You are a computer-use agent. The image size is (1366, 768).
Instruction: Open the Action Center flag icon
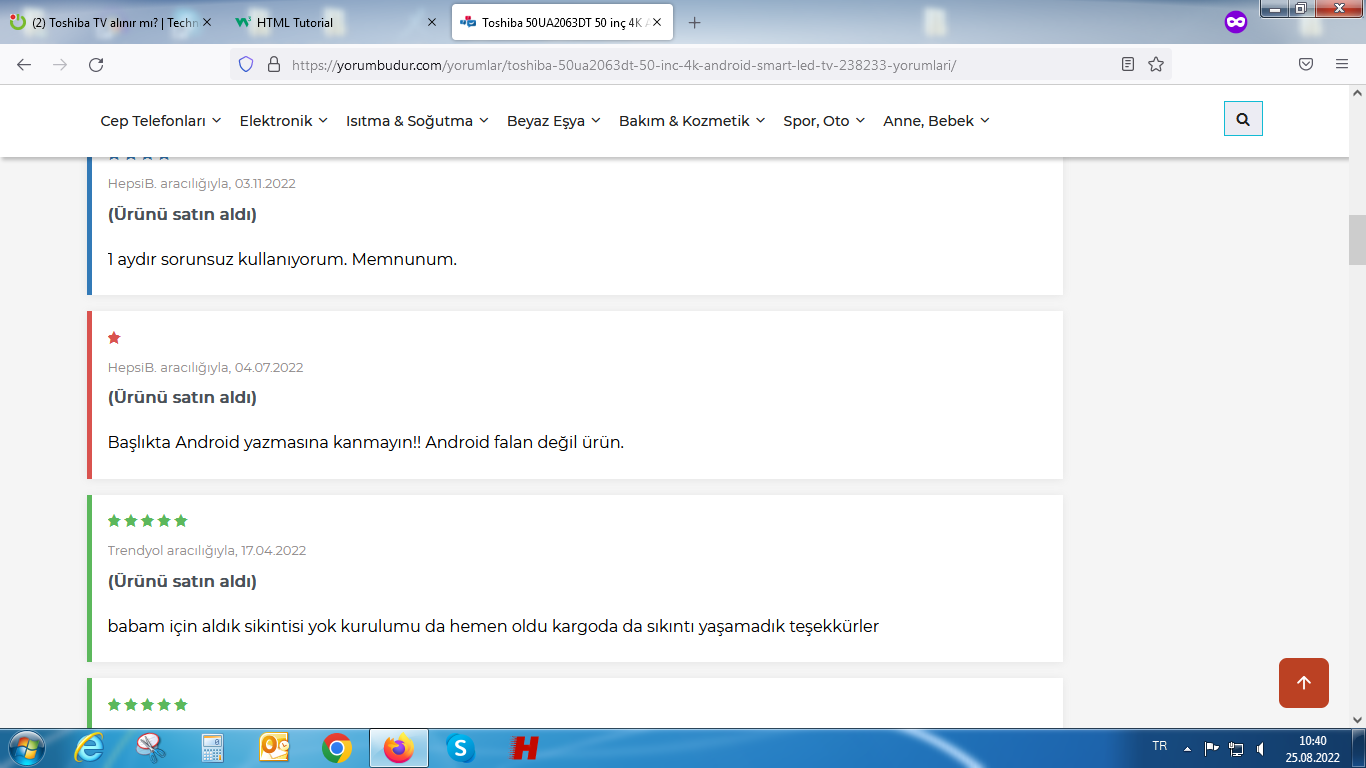pyautogui.click(x=1212, y=748)
